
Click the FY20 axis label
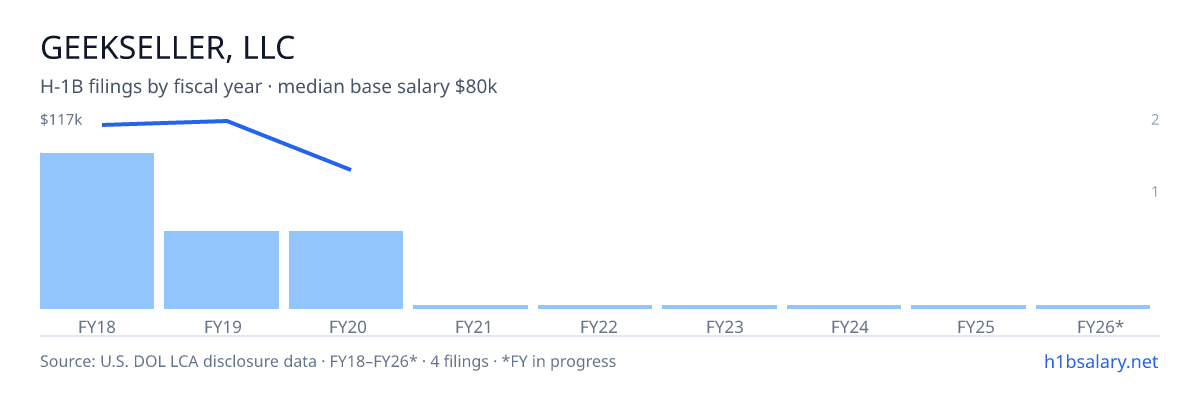point(346,327)
